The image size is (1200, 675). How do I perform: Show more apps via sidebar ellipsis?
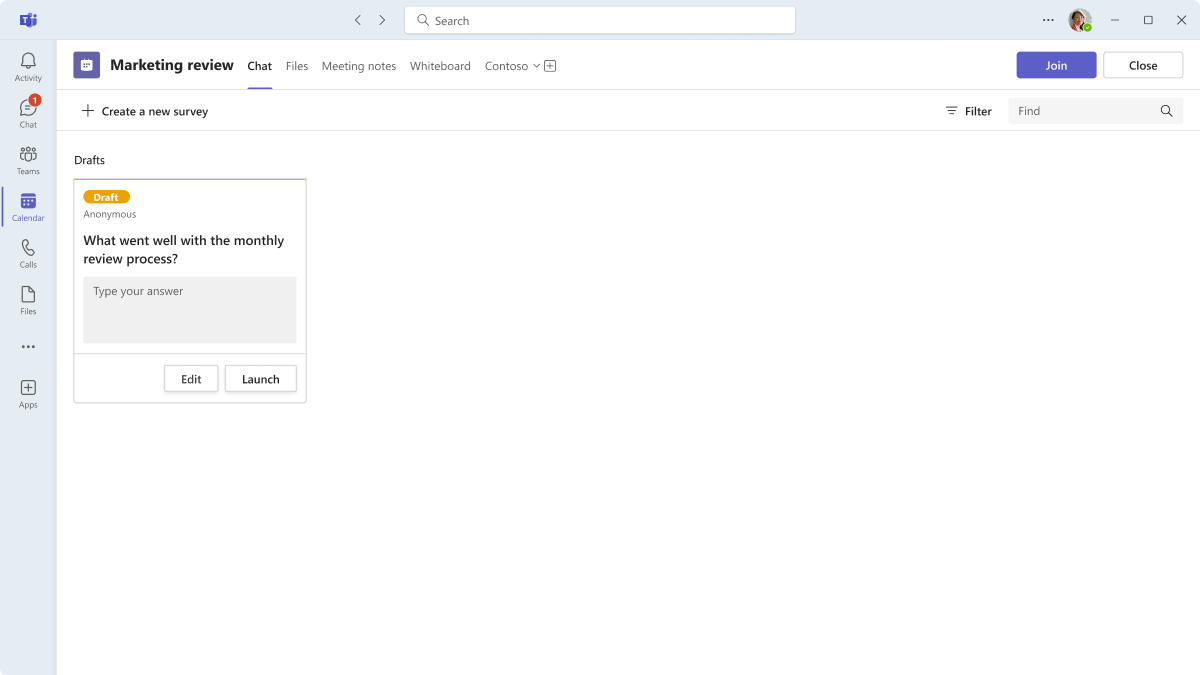(28, 347)
